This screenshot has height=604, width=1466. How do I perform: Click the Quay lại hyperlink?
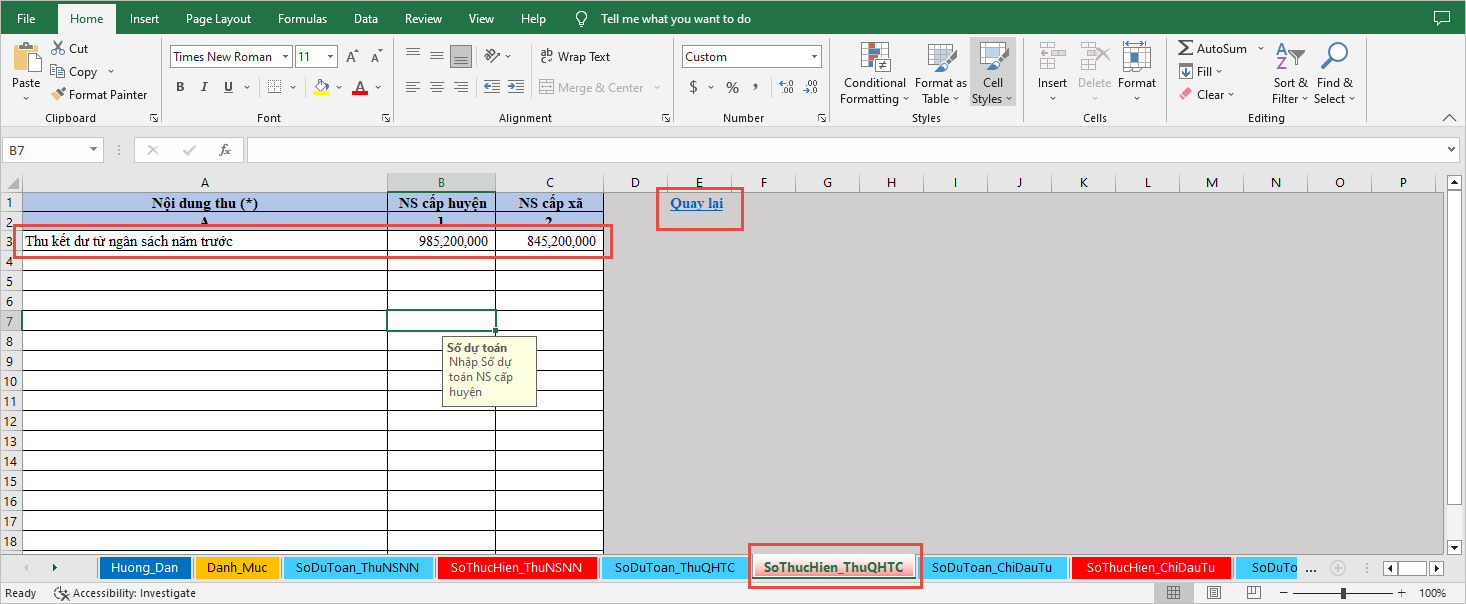click(696, 203)
